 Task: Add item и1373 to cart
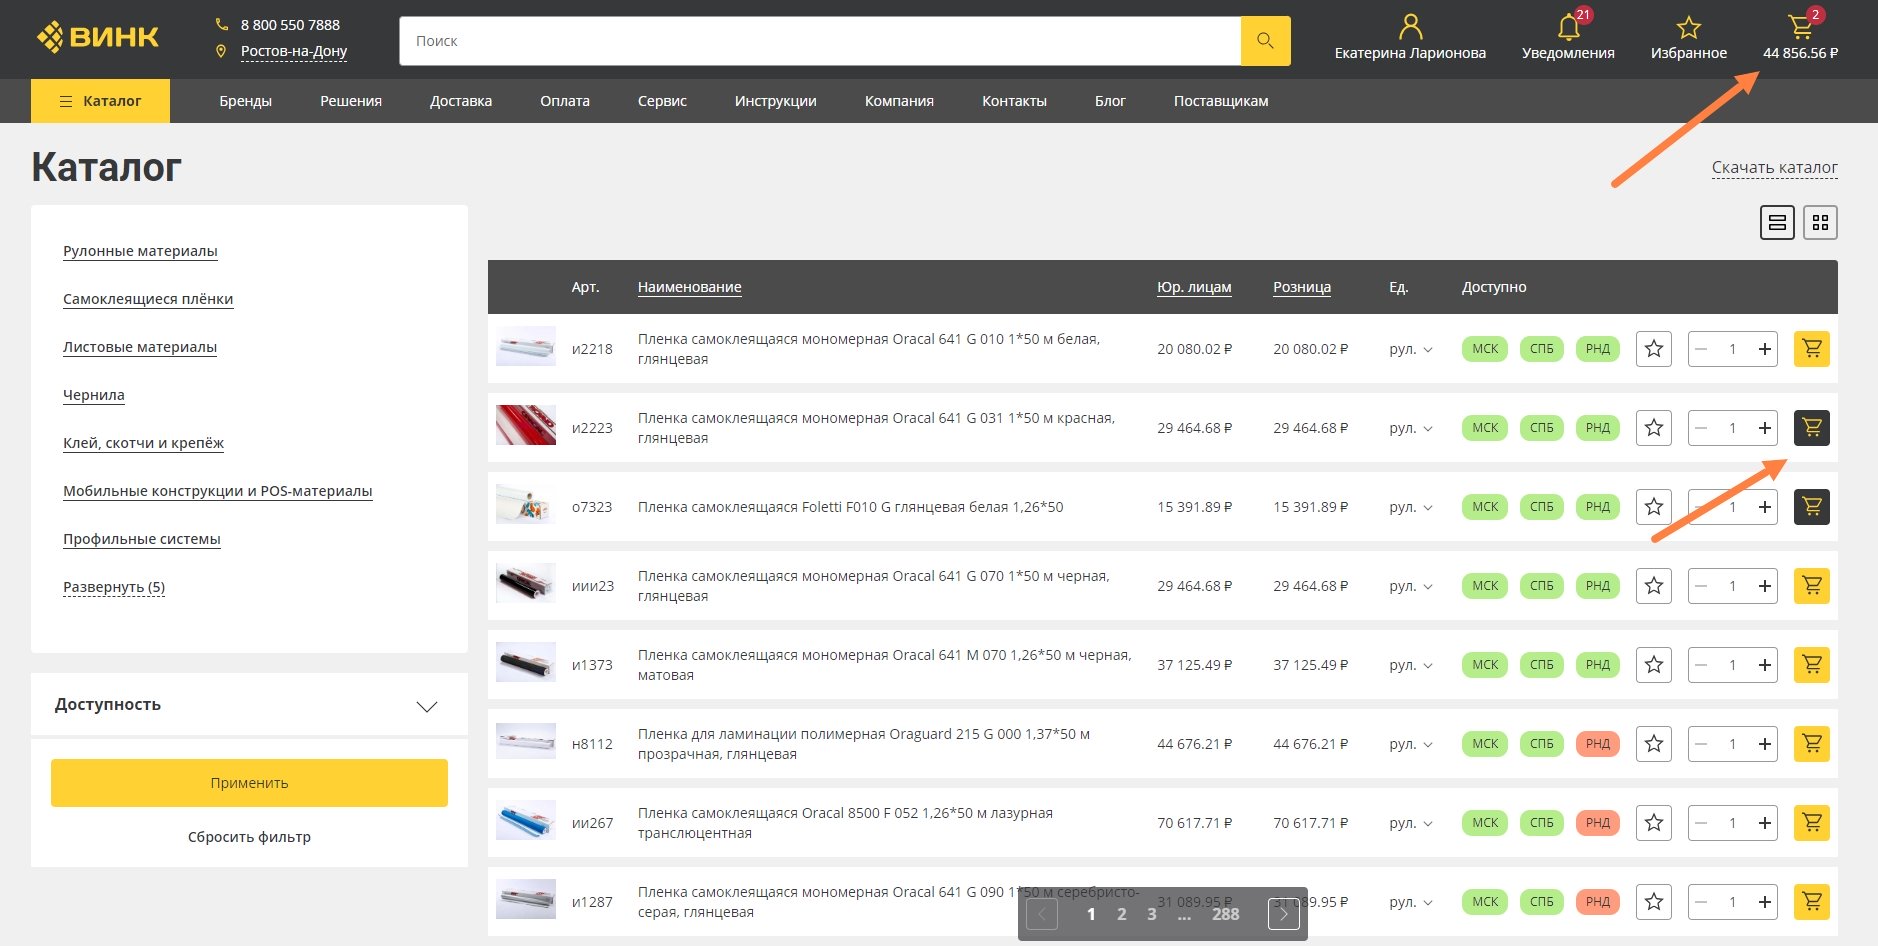[1811, 665]
